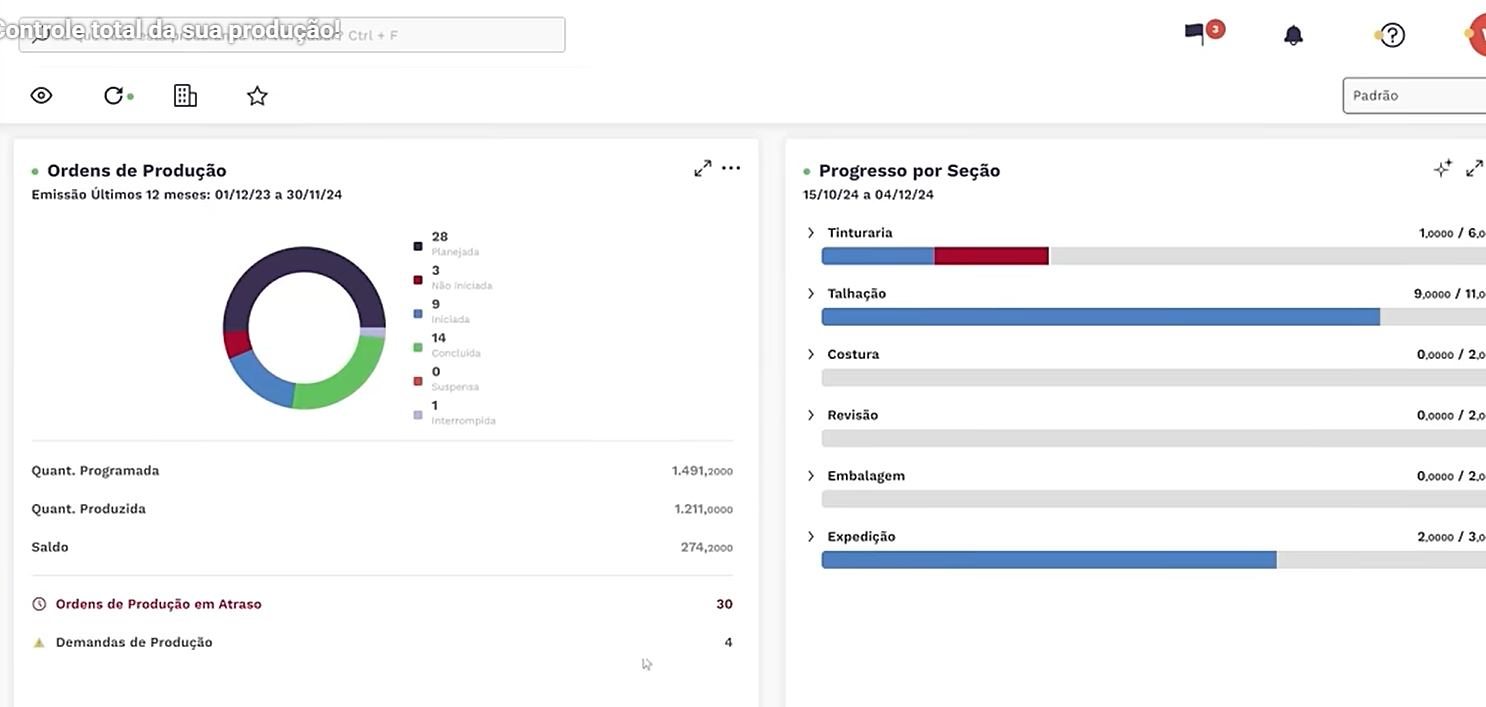Click the company building icon

[185, 96]
